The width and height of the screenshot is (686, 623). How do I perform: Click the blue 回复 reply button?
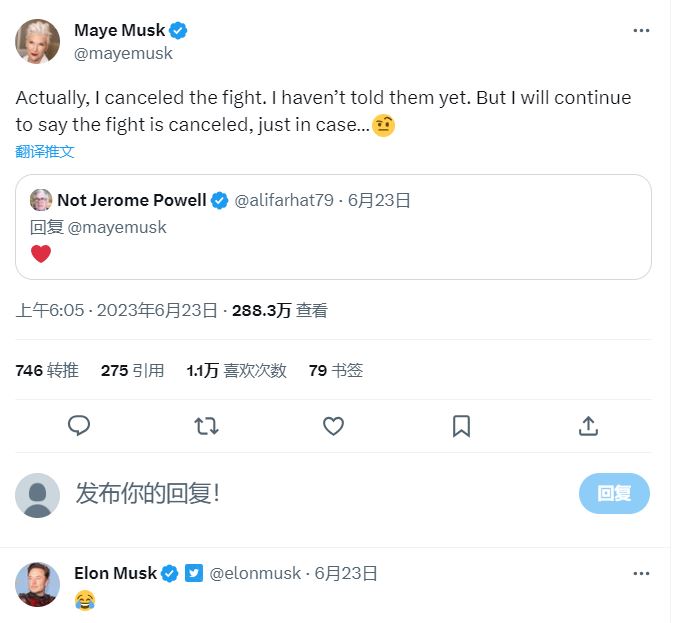tap(614, 493)
